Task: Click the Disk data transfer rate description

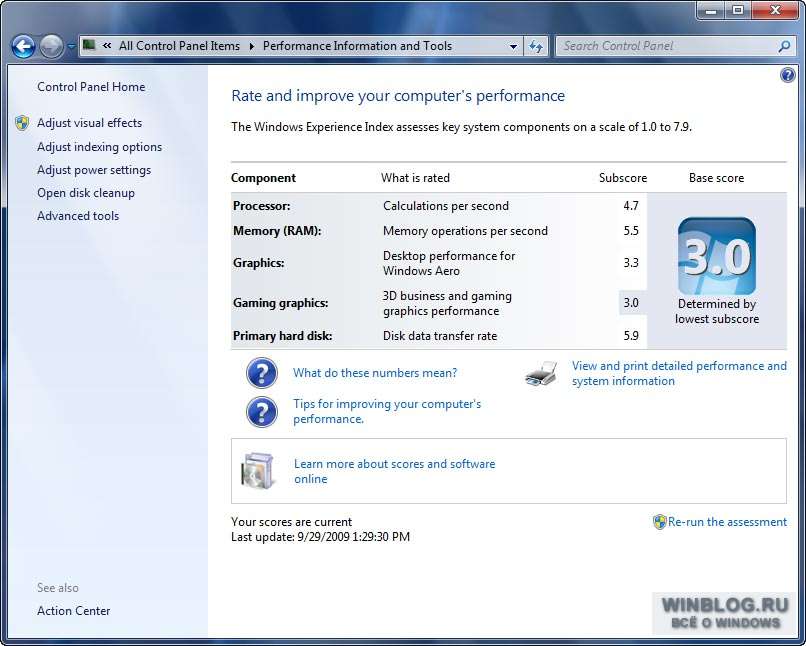Action: tap(440, 336)
